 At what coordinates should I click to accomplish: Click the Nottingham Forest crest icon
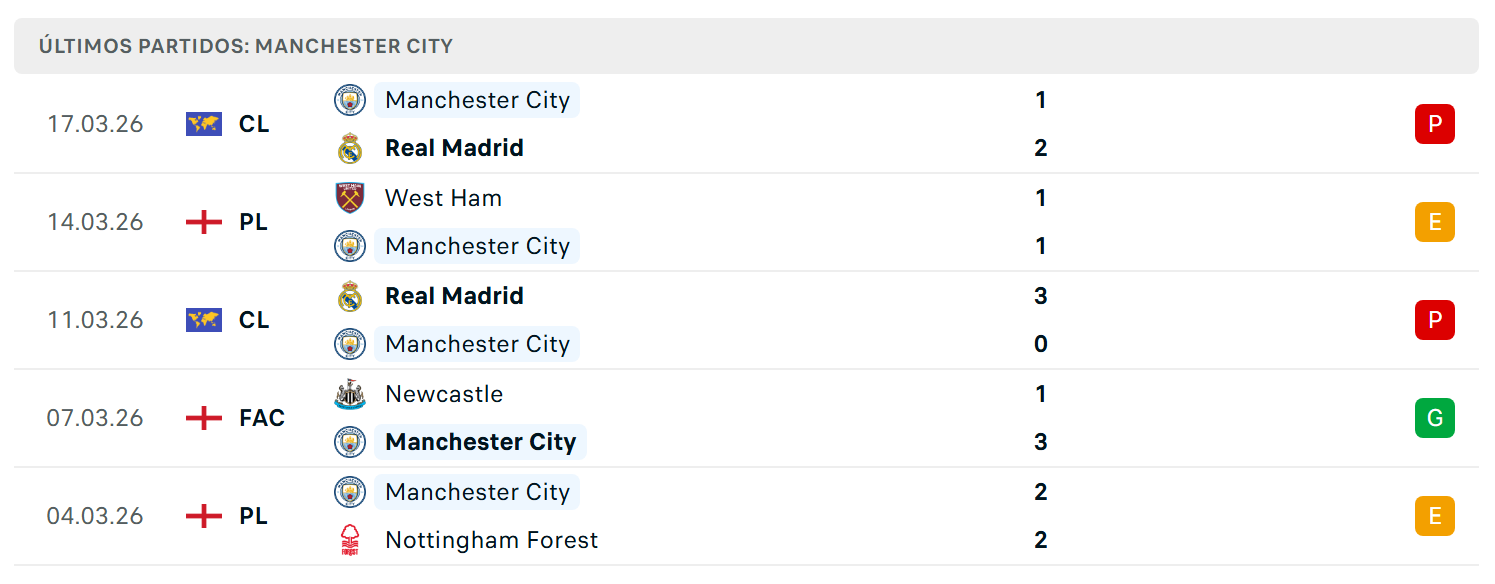[x=349, y=540]
